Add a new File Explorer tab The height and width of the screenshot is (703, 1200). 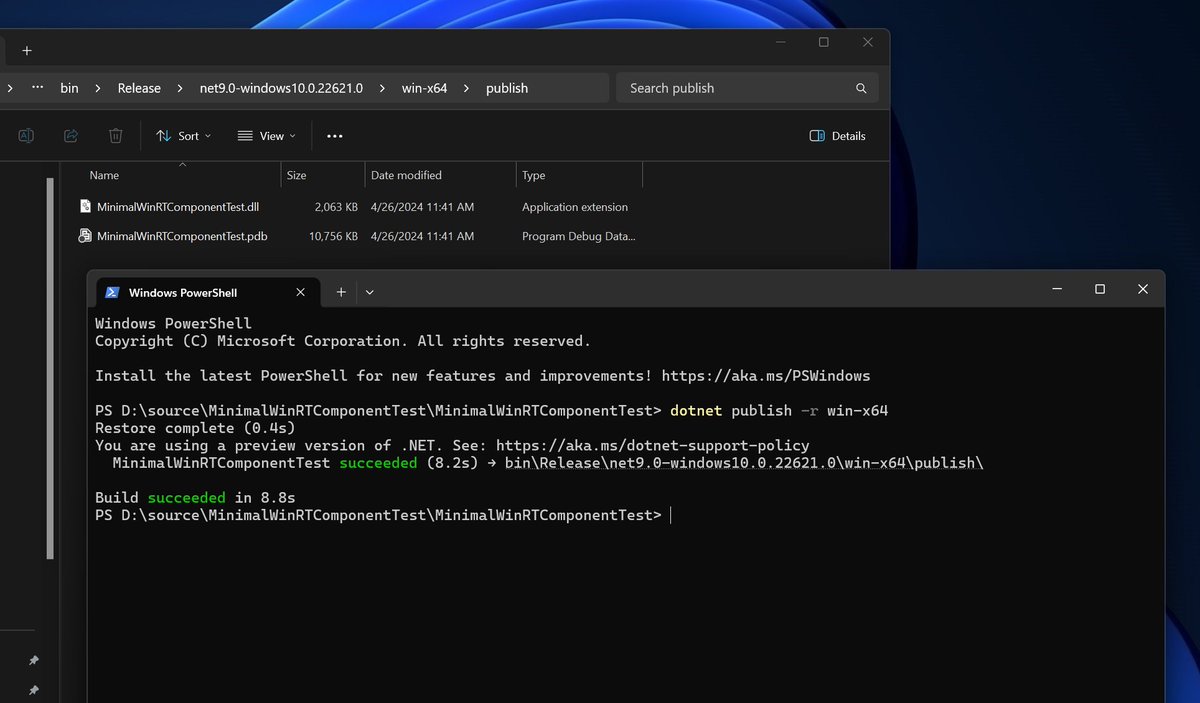[27, 50]
